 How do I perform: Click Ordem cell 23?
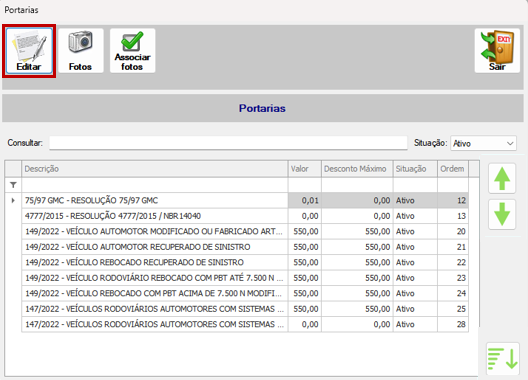(x=453, y=278)
